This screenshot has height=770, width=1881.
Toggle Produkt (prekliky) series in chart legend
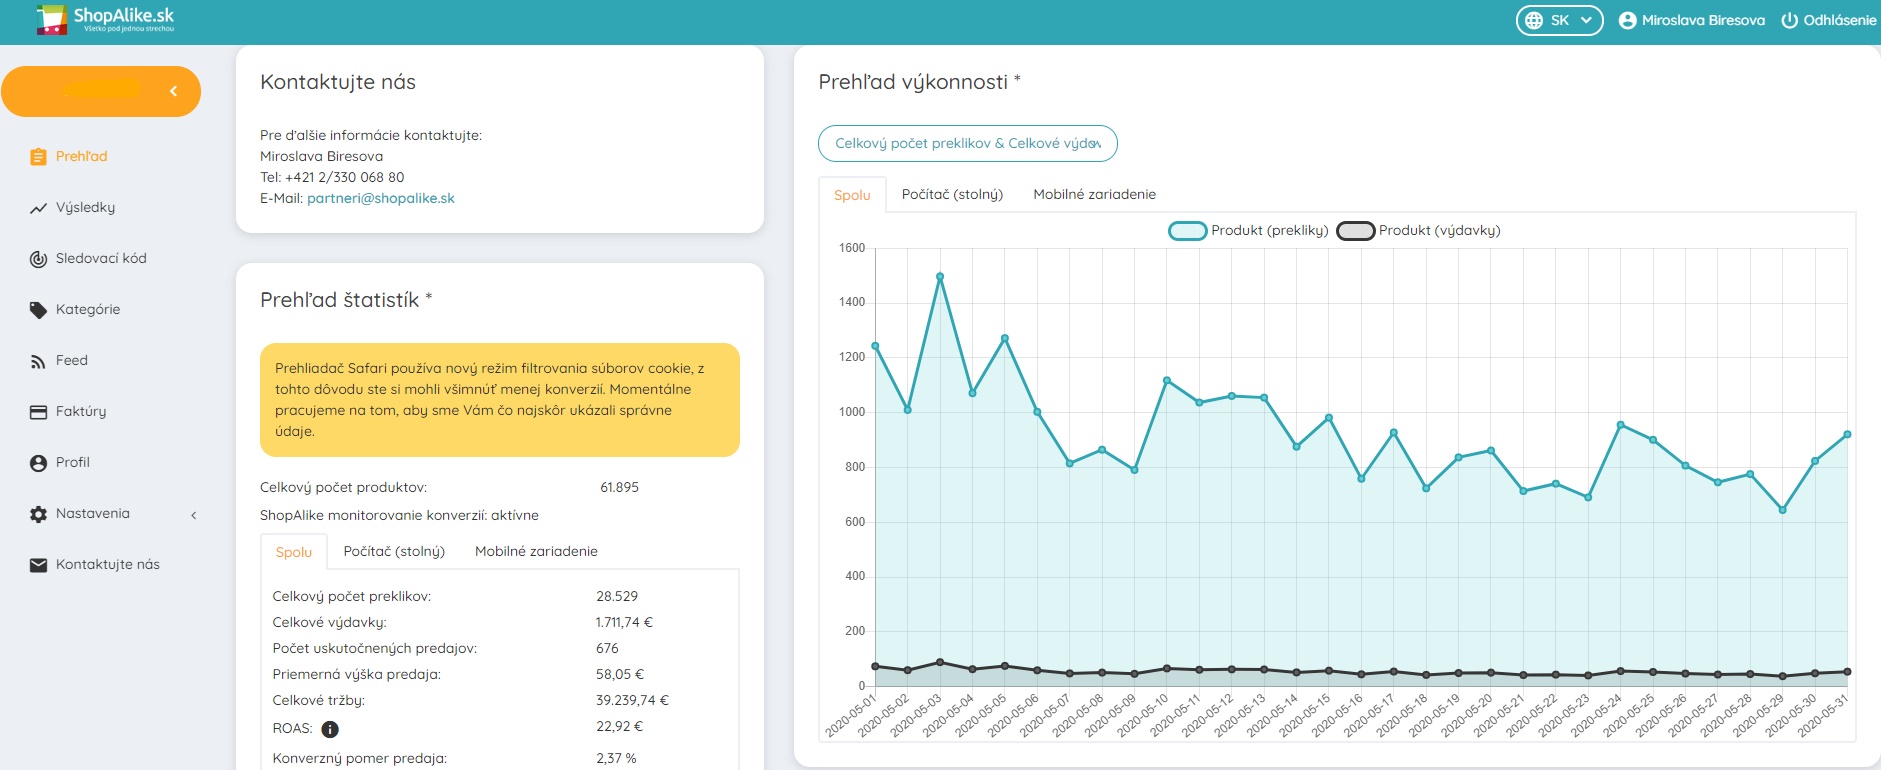(1187, 231)
